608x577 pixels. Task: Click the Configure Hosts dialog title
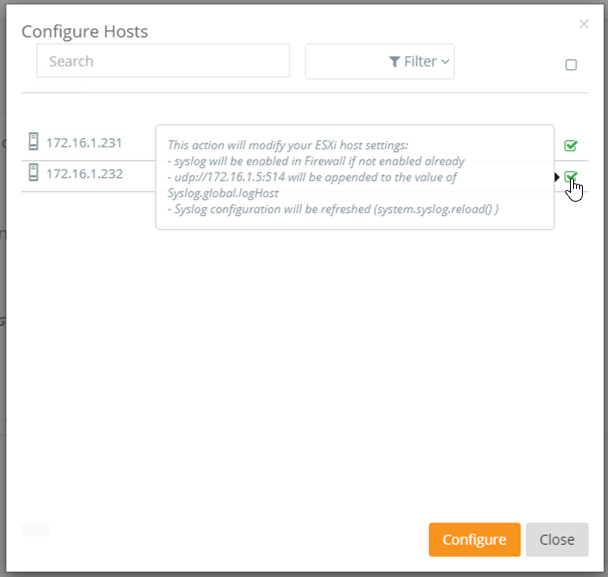(85, 32)
